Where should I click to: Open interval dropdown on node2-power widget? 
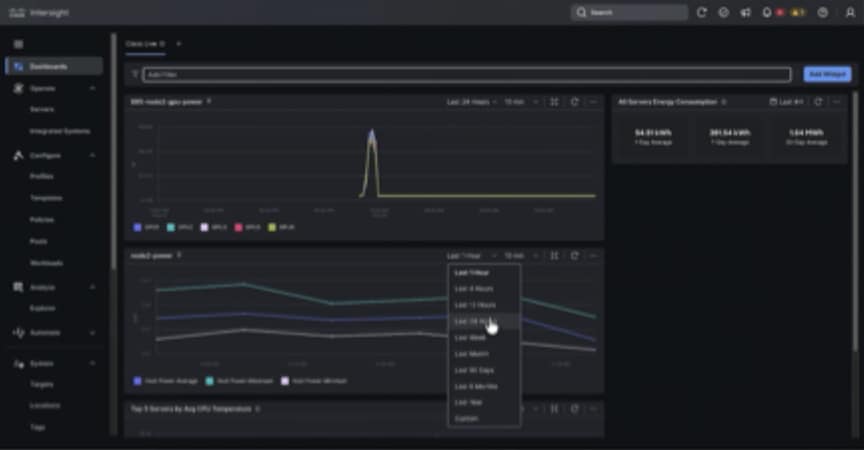[x=521, y=256]
